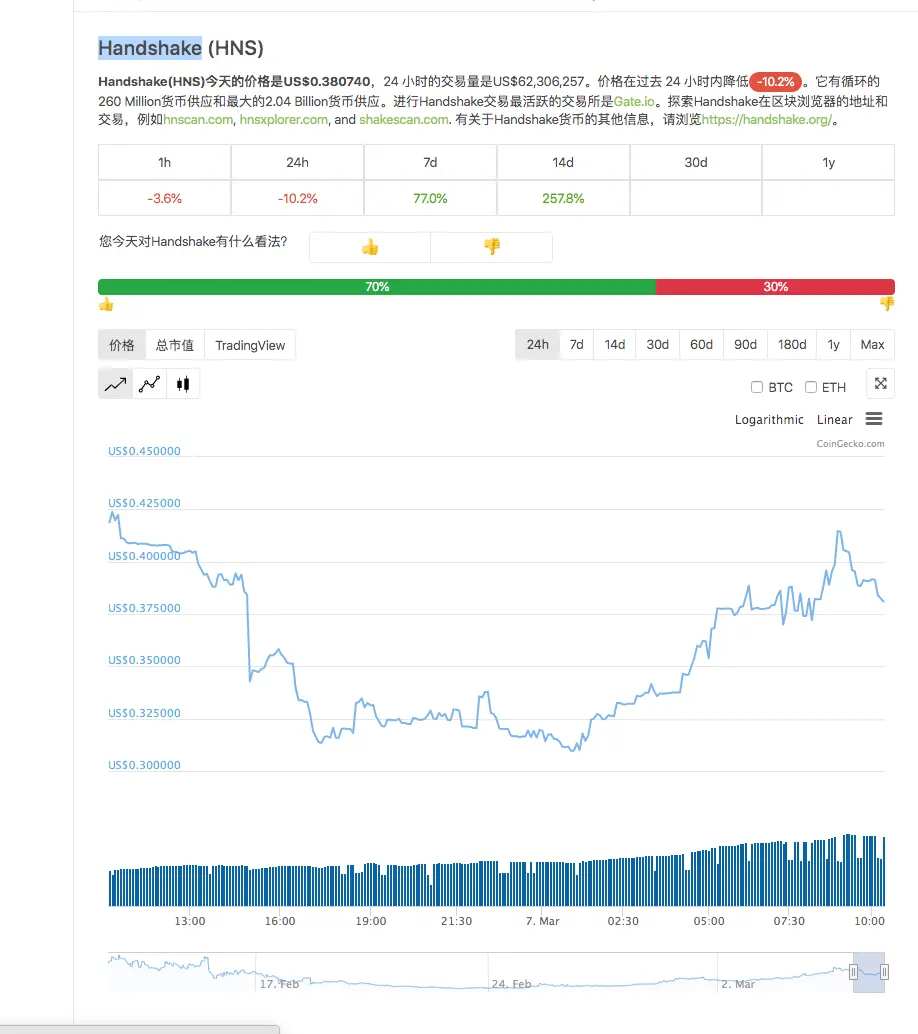Screen dimensions: 918x1034
Task: Click the 17. Feb area in navigator
Action: coord(280,982)
